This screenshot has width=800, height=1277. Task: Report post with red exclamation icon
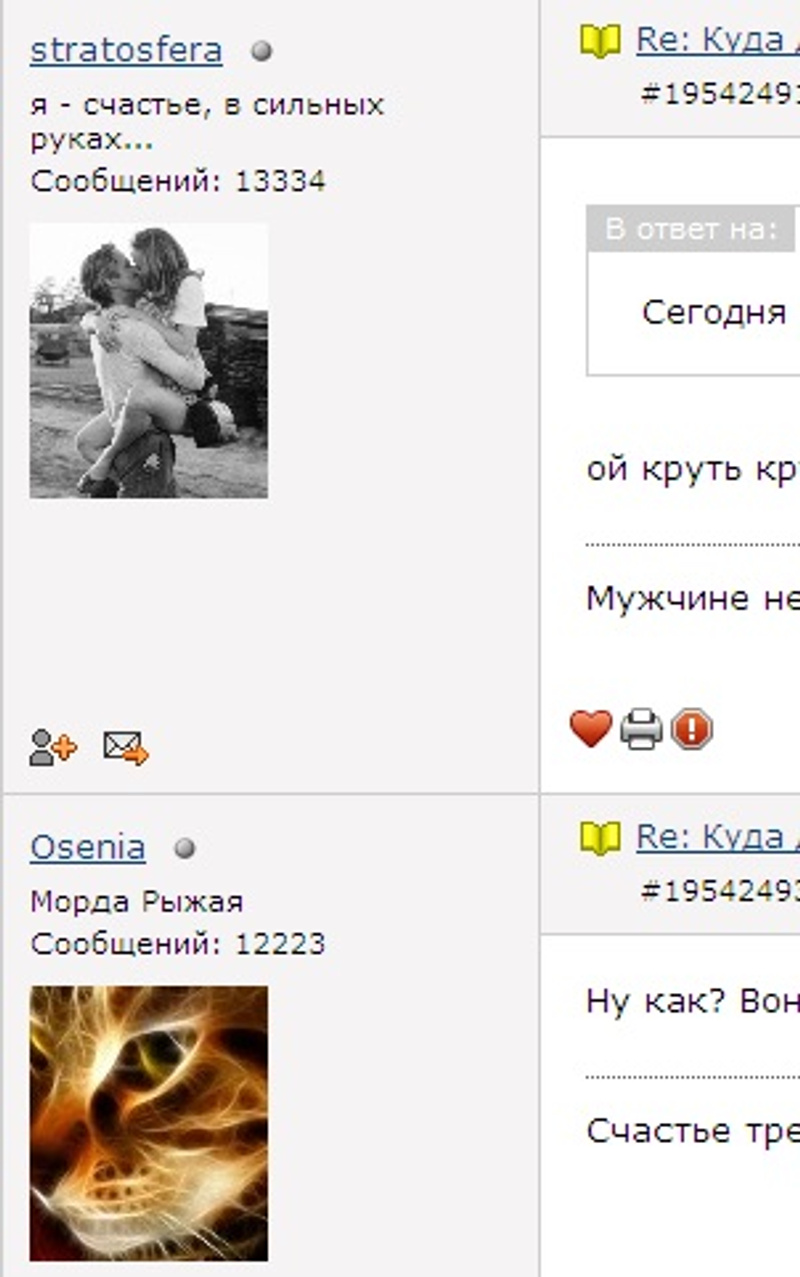click(691, 730)
